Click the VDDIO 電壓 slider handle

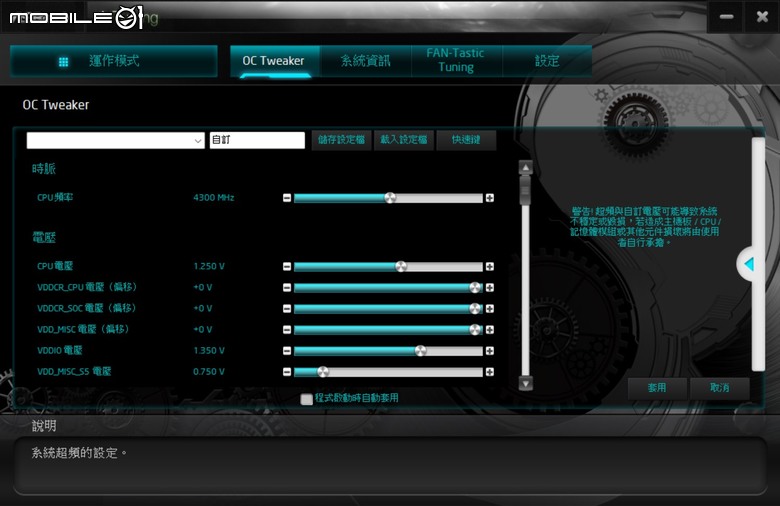coord(420,351)
